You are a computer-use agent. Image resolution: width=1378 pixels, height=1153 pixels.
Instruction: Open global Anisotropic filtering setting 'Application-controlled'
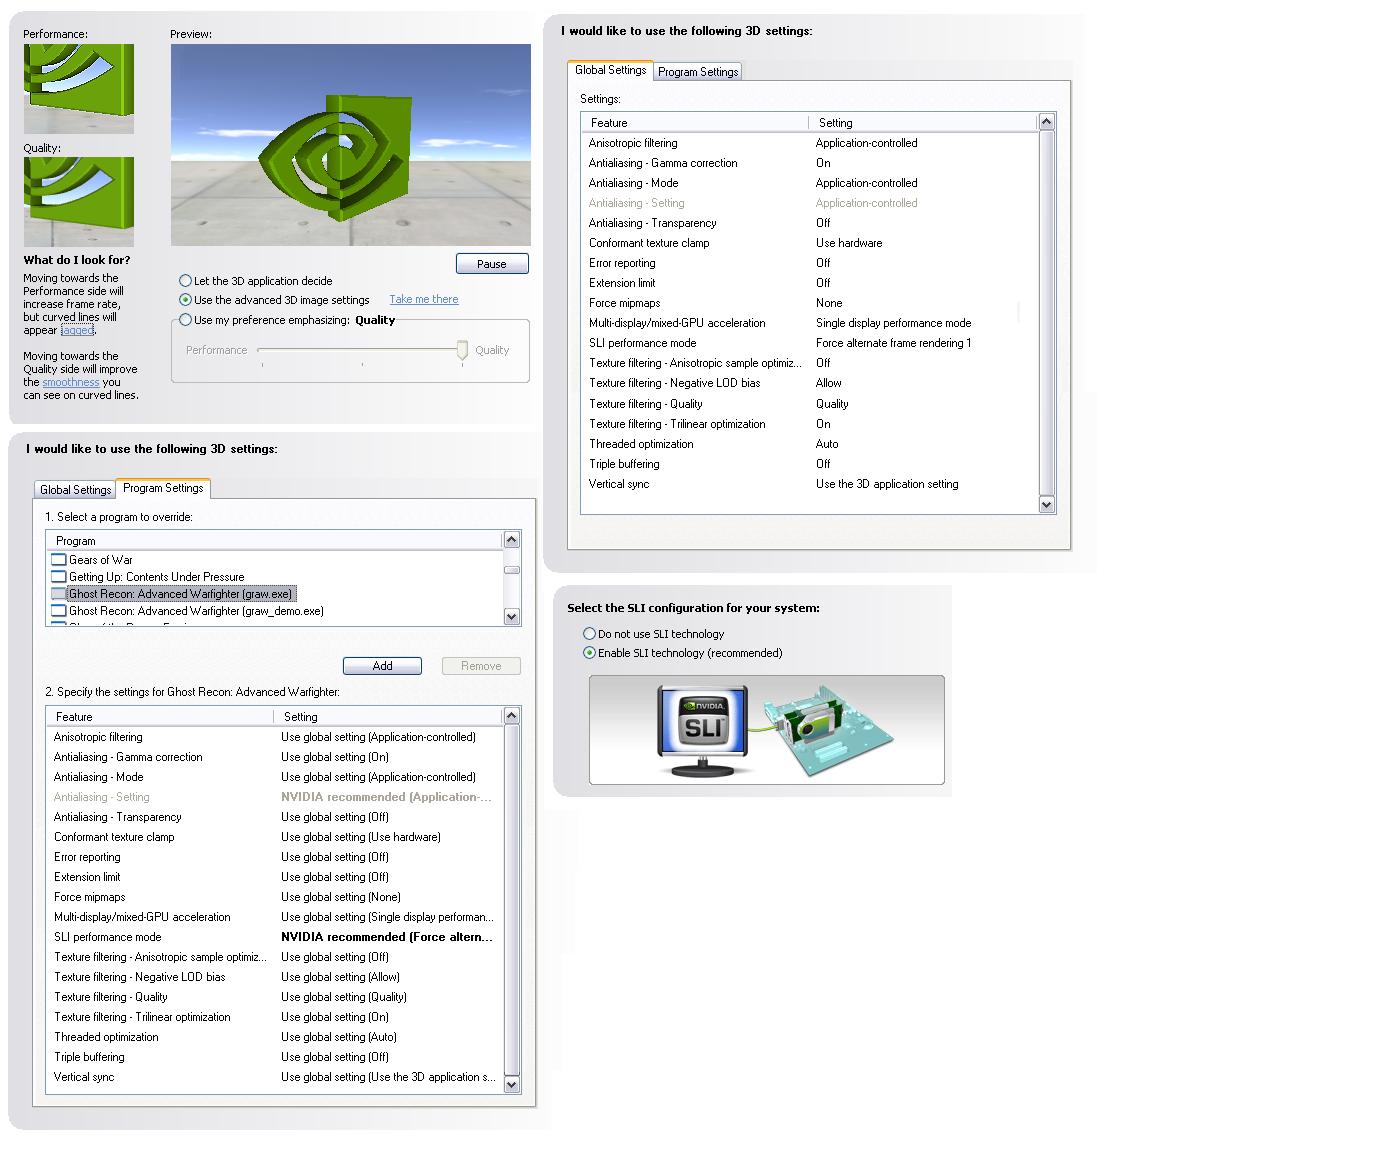coord(866,143)
